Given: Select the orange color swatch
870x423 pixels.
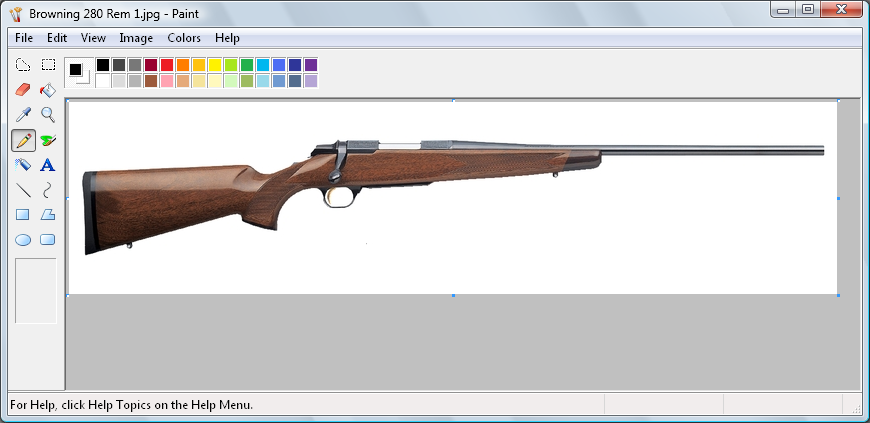Looking at the screenshot, I should 183,65.
